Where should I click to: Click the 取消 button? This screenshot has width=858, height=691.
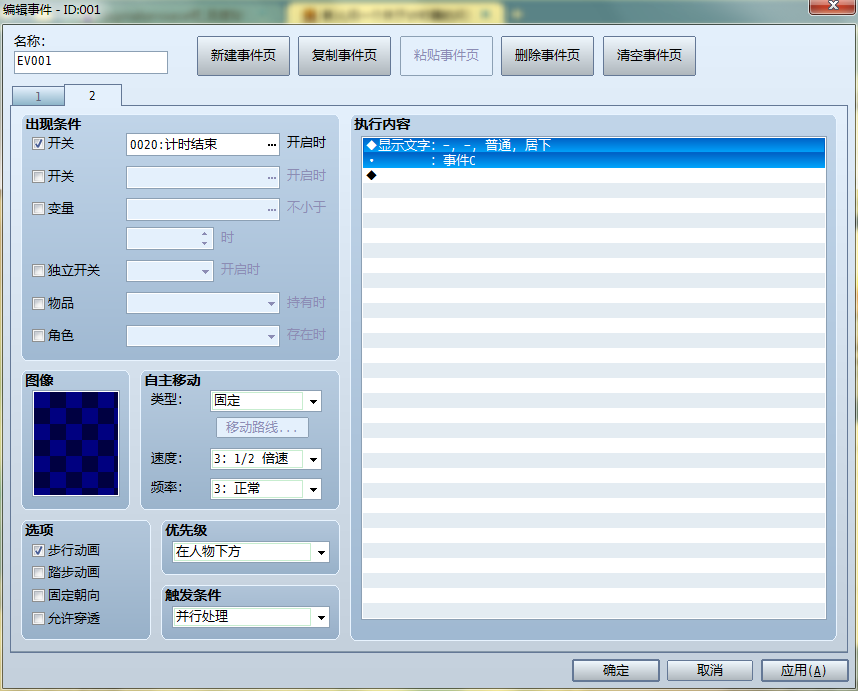[x=710, y=670]
